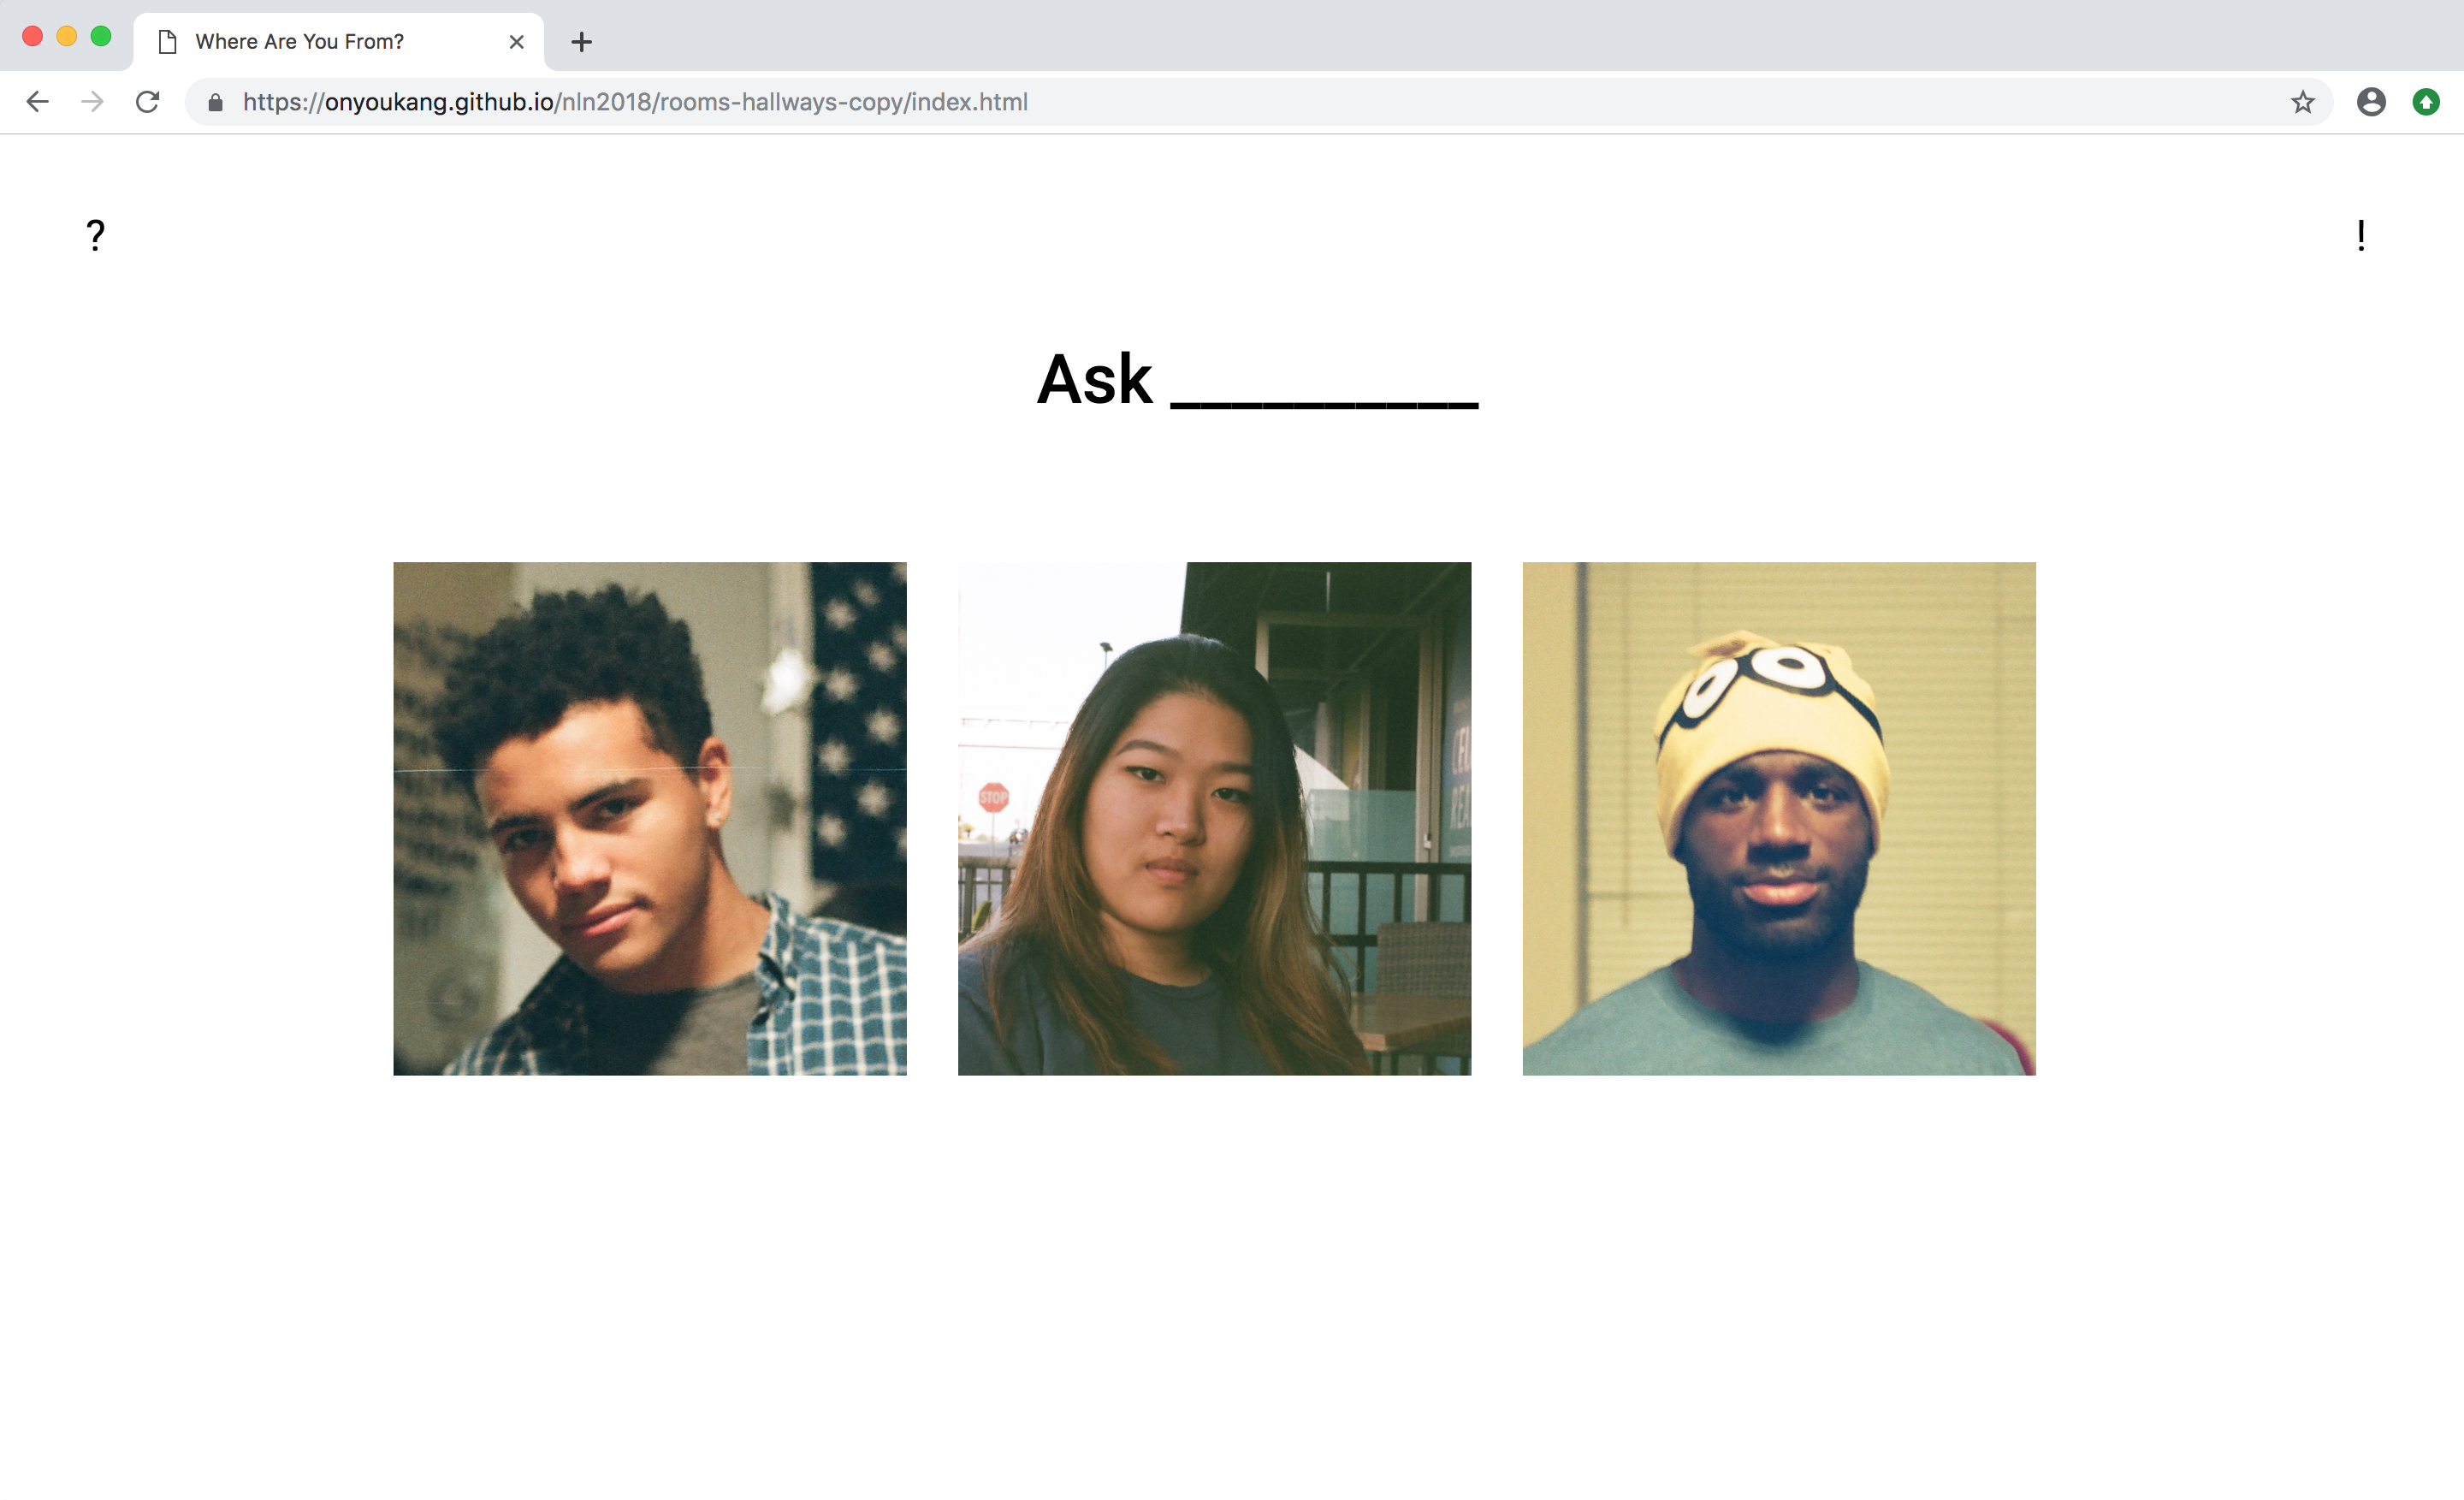Open the user profile icon
2464x1500 pixels.
2371,102
